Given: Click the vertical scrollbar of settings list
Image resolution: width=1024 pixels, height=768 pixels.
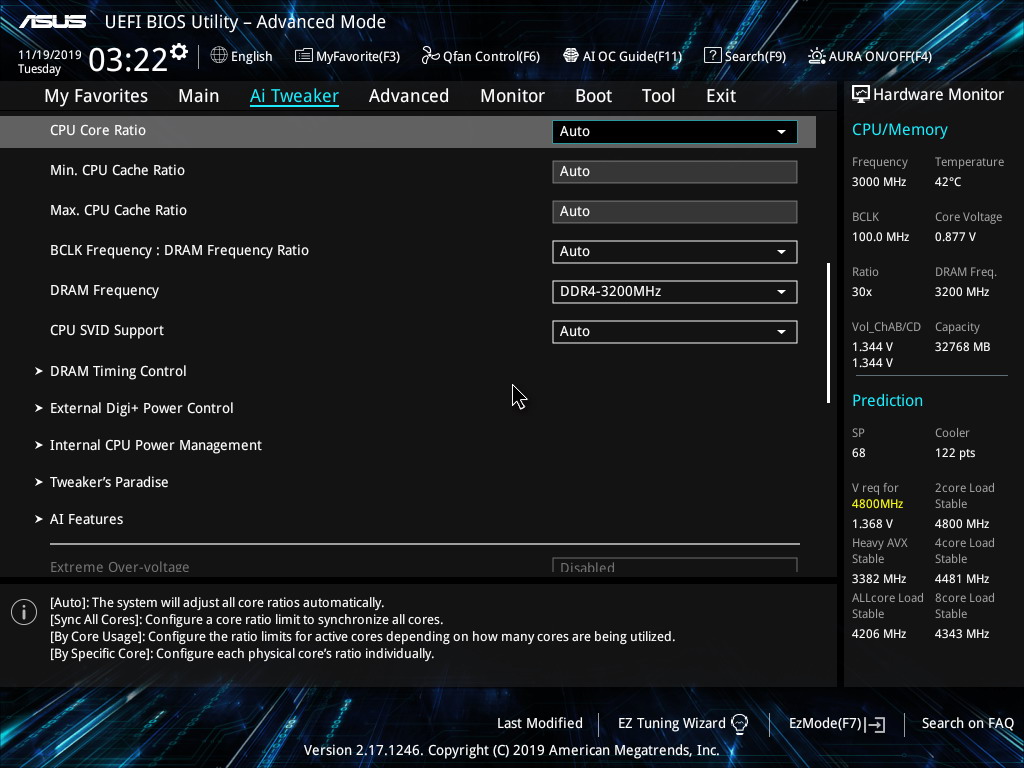Looking at the screenshot, I should (x=828, y=333).
